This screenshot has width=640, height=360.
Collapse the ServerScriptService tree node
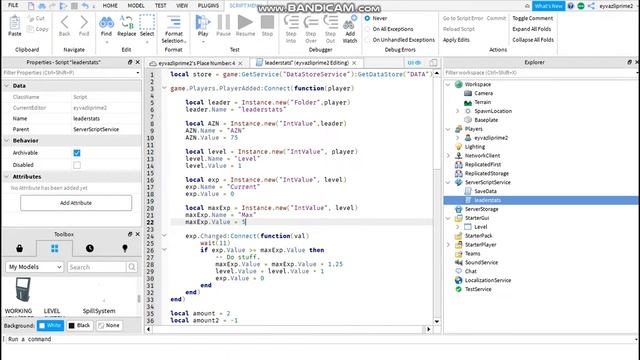448,182
